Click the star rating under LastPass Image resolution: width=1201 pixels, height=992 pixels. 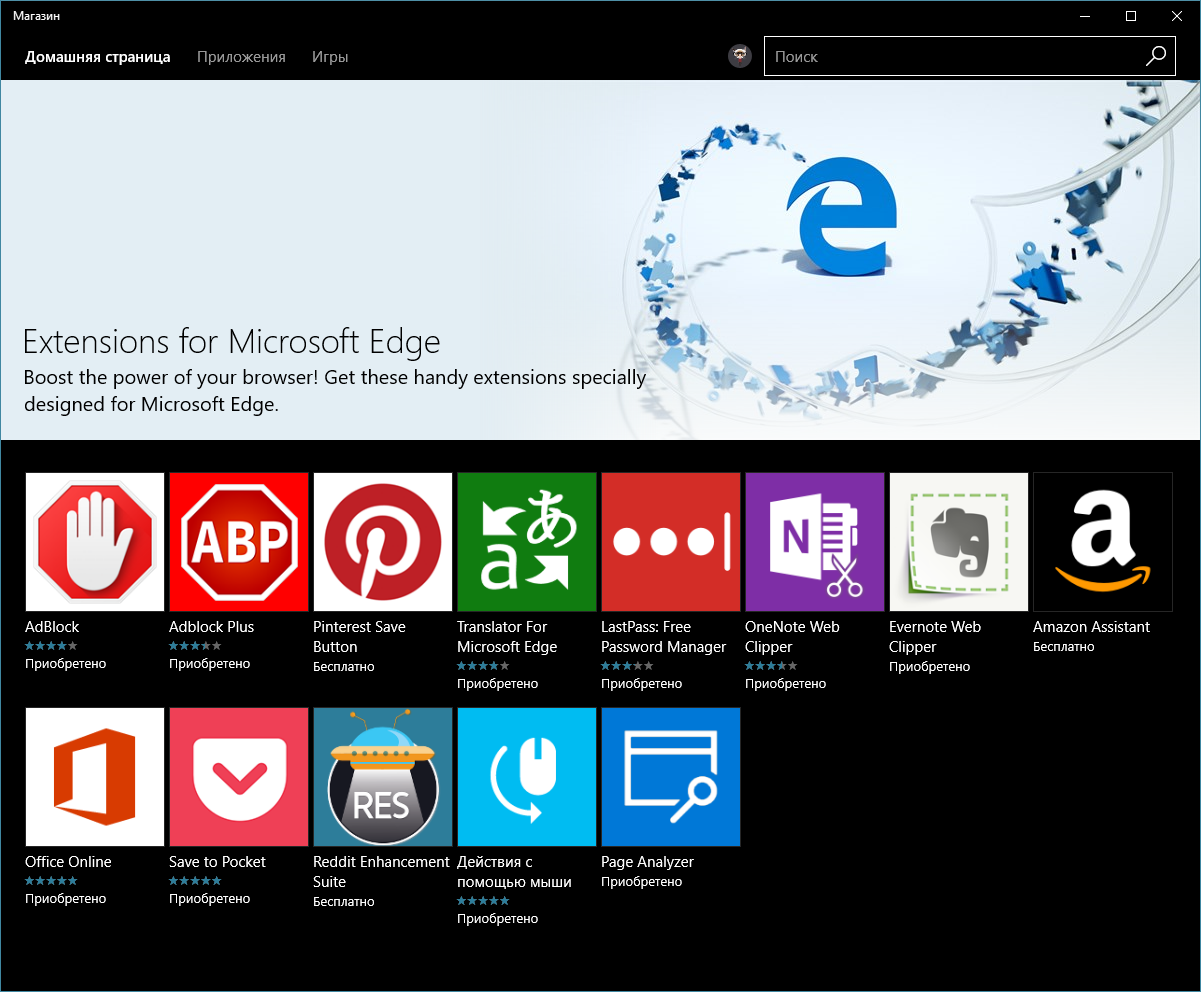[x=627, y=666]
